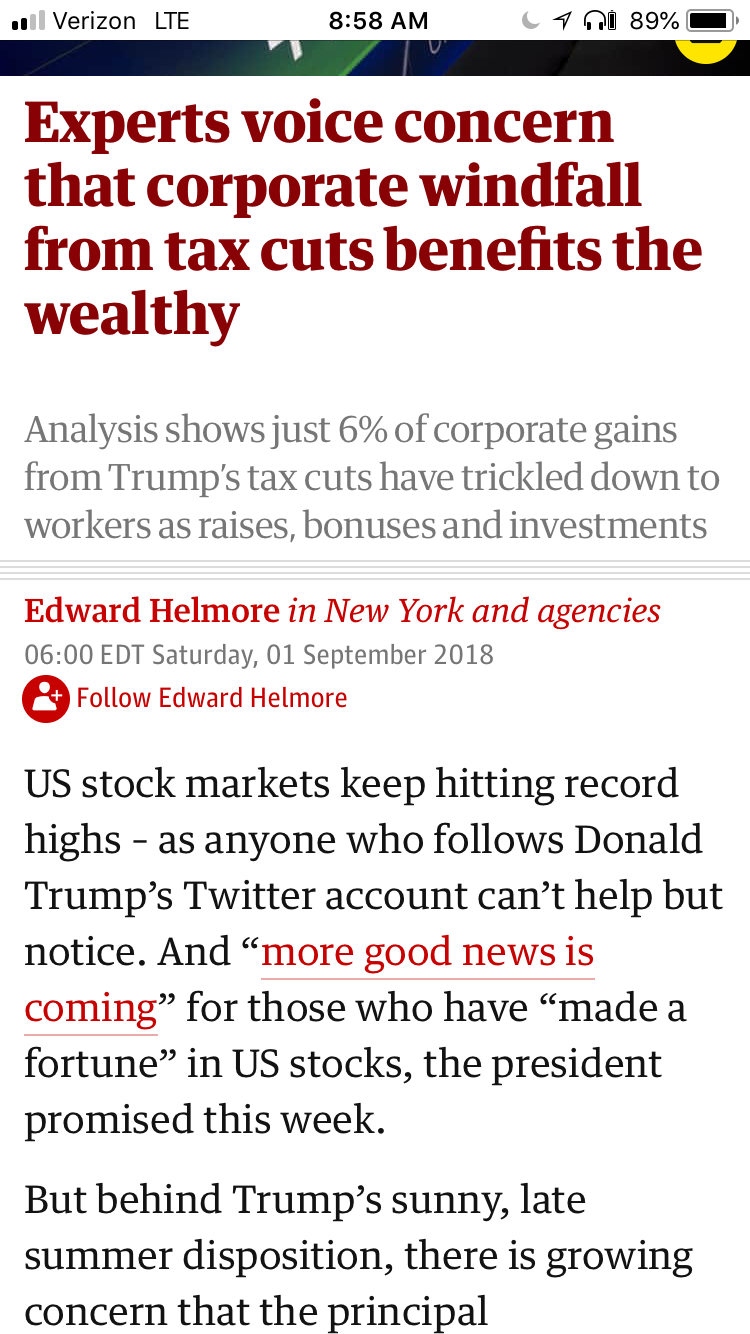Open the Edward Helmore author link
The image size is (750, 1334).
click(x=152, y=610)
